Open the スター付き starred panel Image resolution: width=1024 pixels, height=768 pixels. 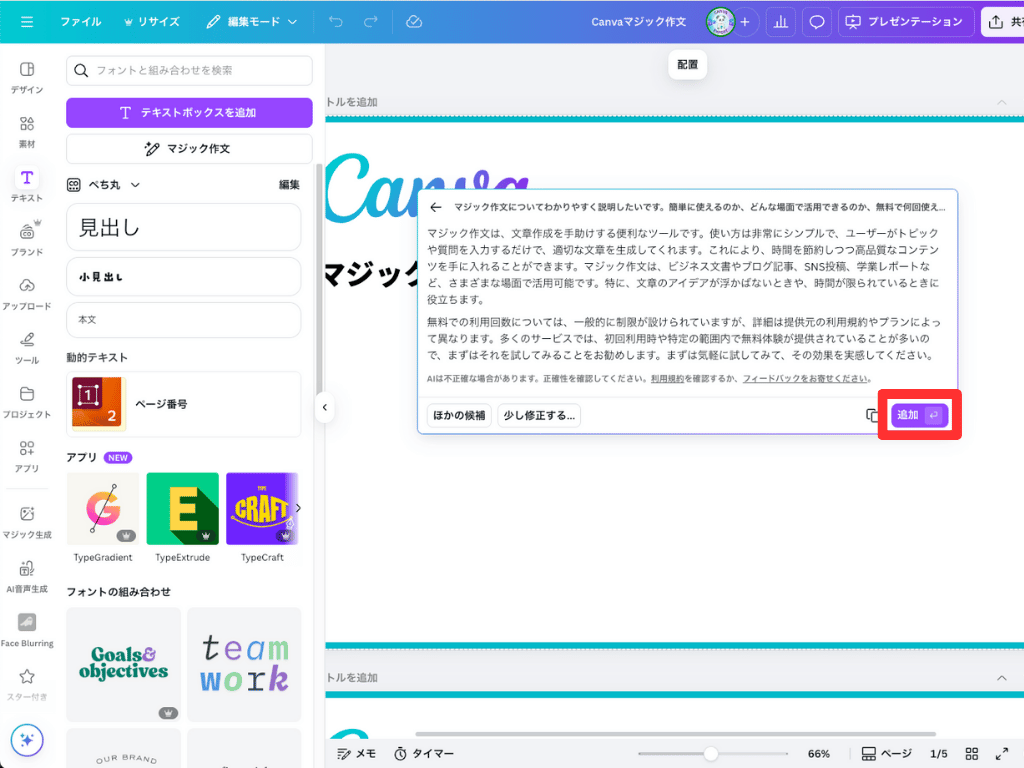[x=27, y=684]
